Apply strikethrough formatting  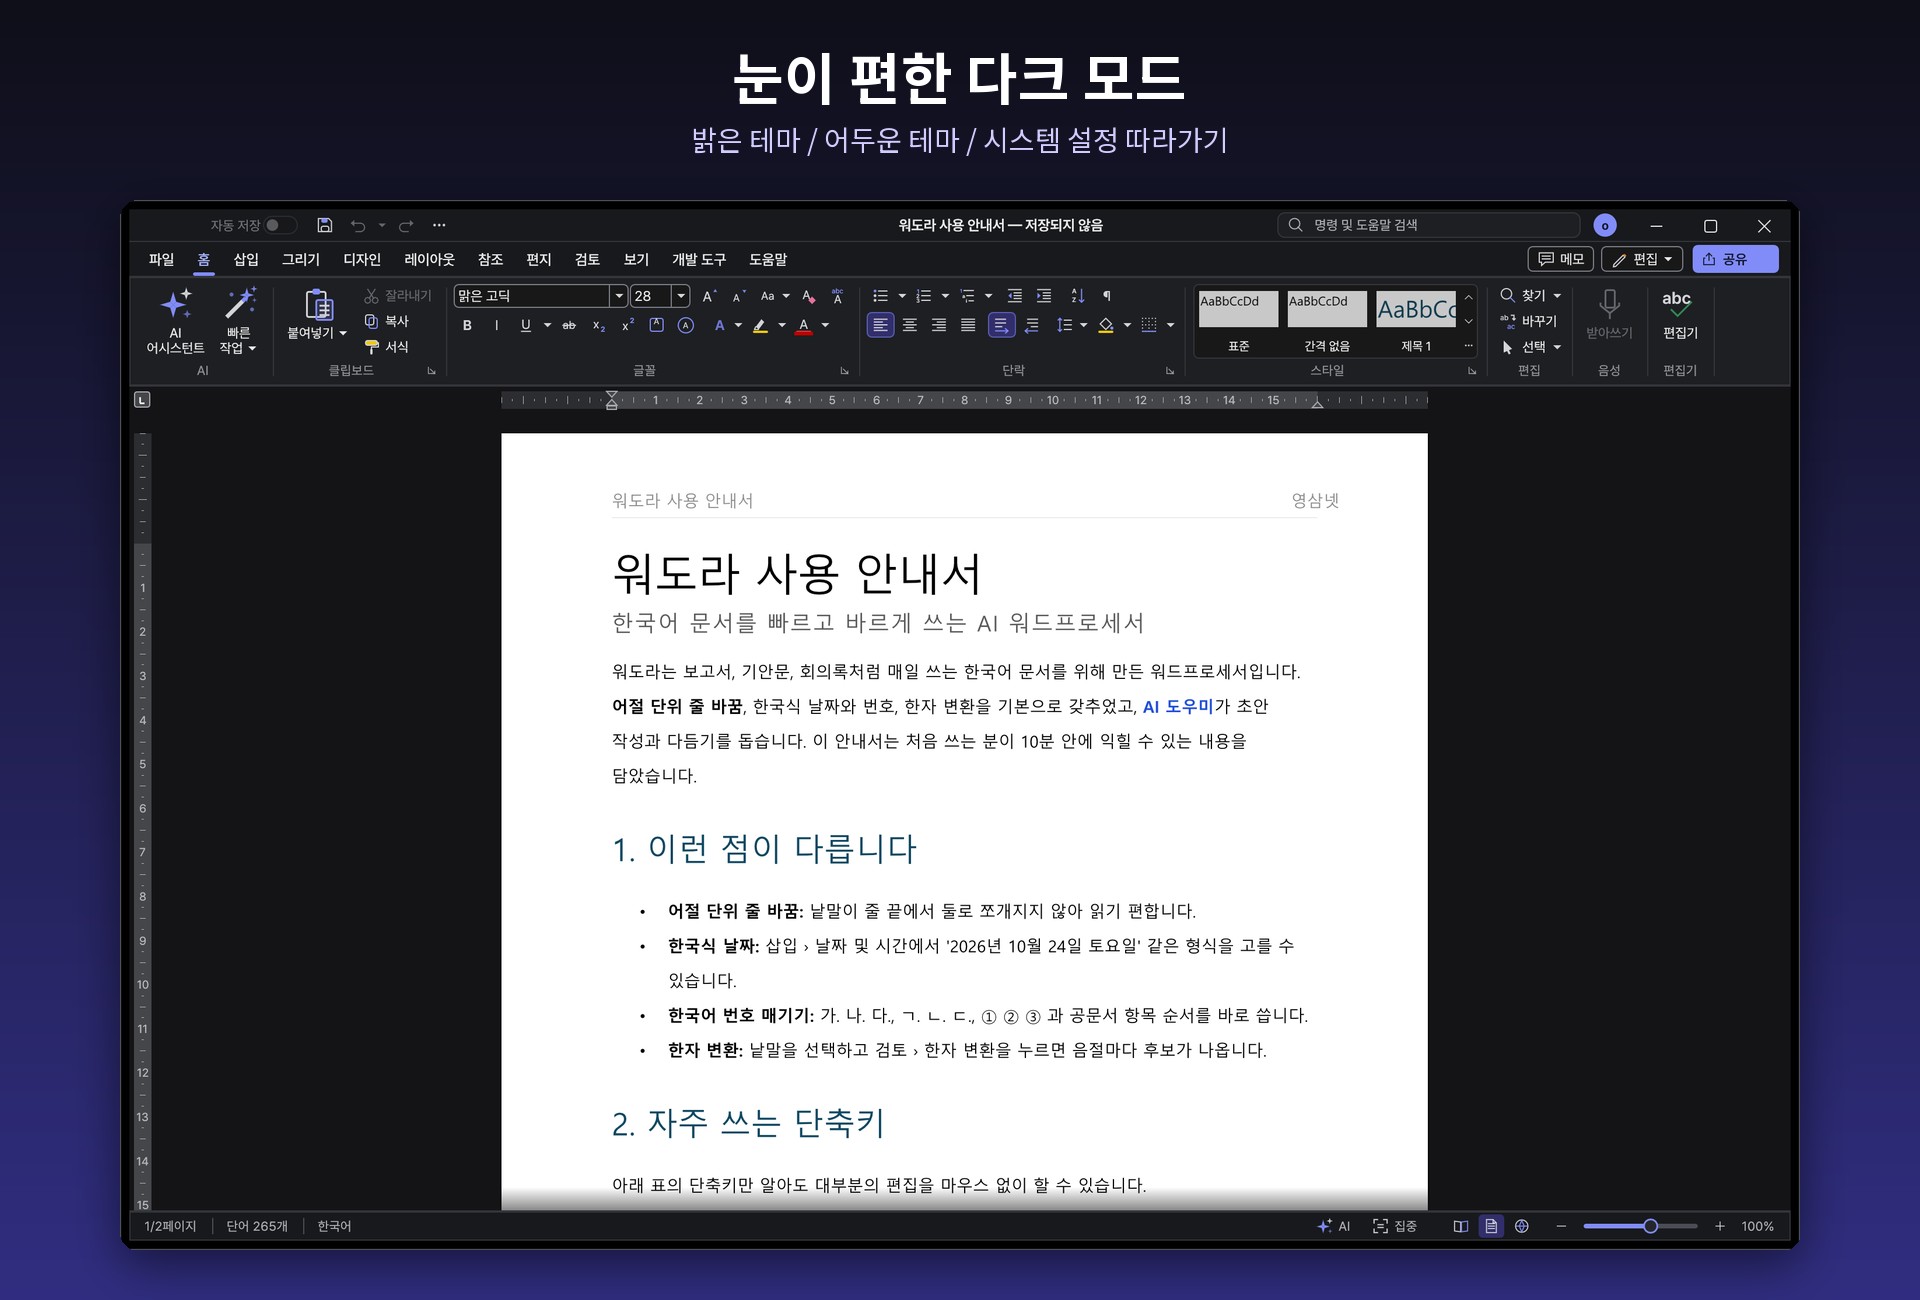coord(569,325)
